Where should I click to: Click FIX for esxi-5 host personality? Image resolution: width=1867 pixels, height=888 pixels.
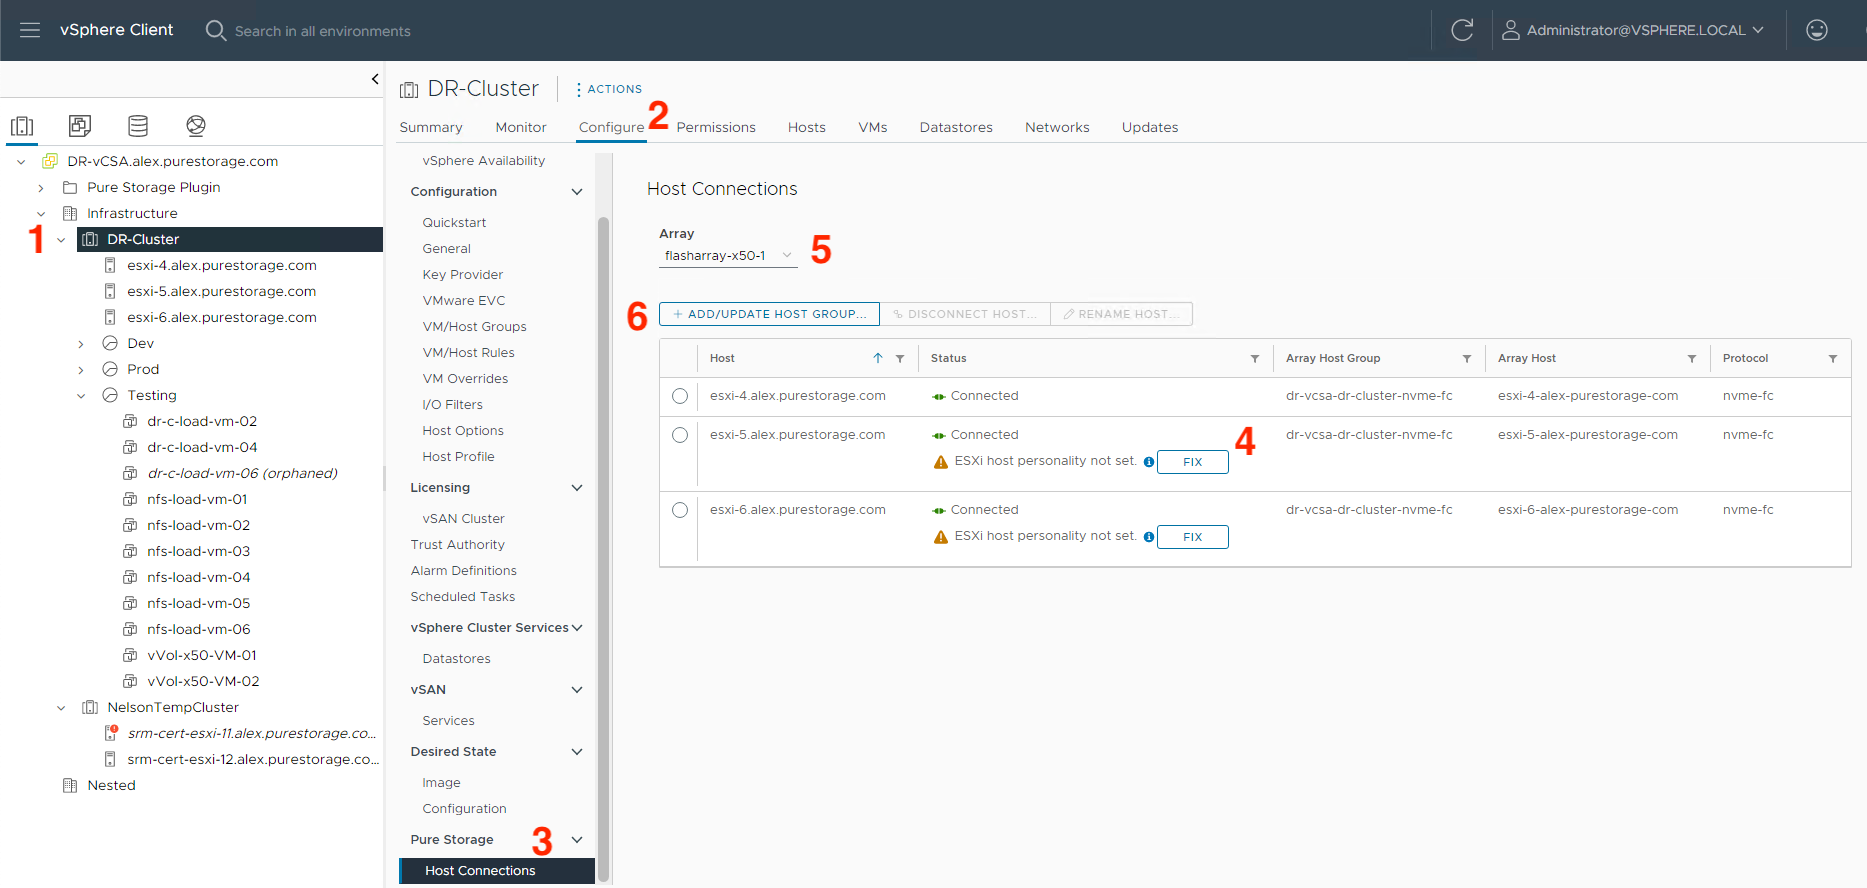[1193, 462]
